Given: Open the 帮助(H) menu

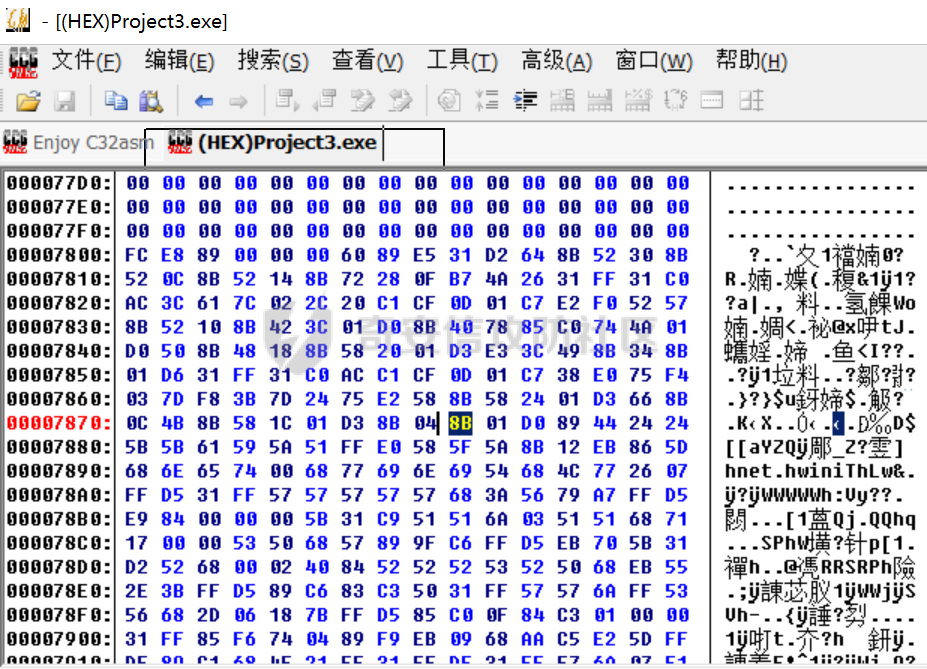Looking at the screenshot, I should click(x=751, y=62).
